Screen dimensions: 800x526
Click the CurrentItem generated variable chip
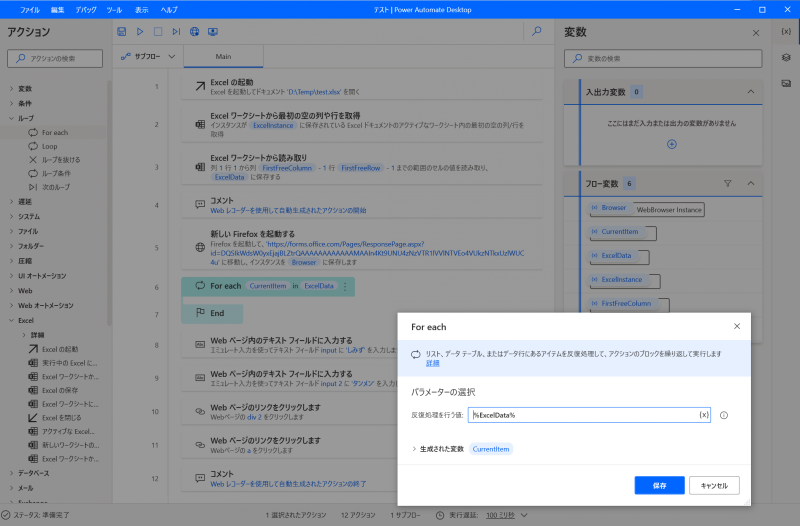pos(491,449)
